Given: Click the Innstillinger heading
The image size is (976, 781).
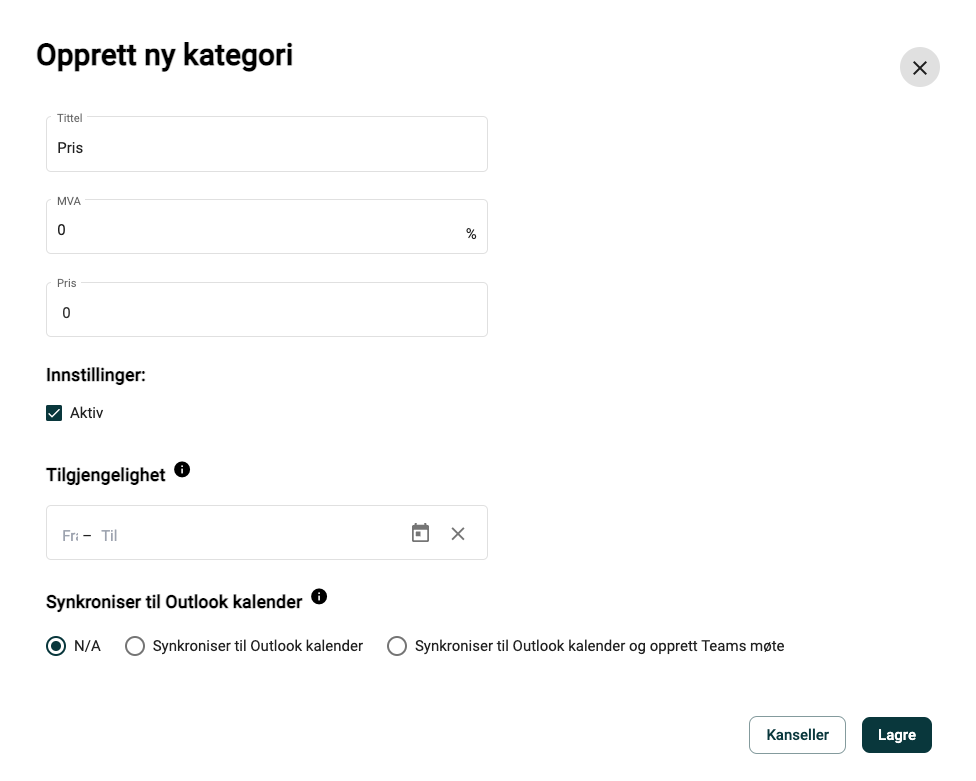Looking at the screenshot, I should click(96, 375).
